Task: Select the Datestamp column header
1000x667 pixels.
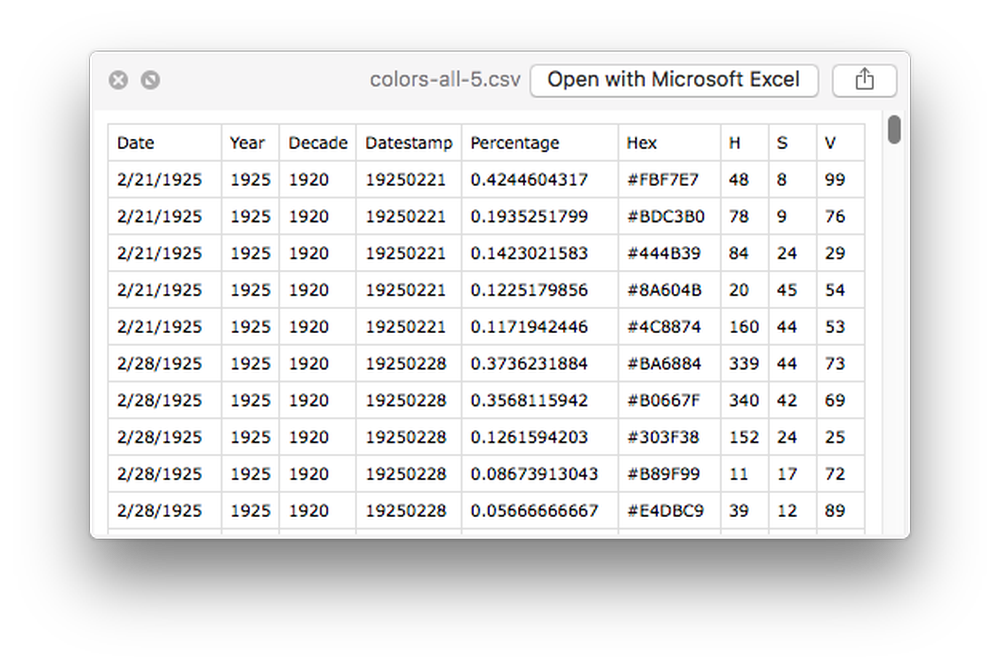Action: (409, 143)
